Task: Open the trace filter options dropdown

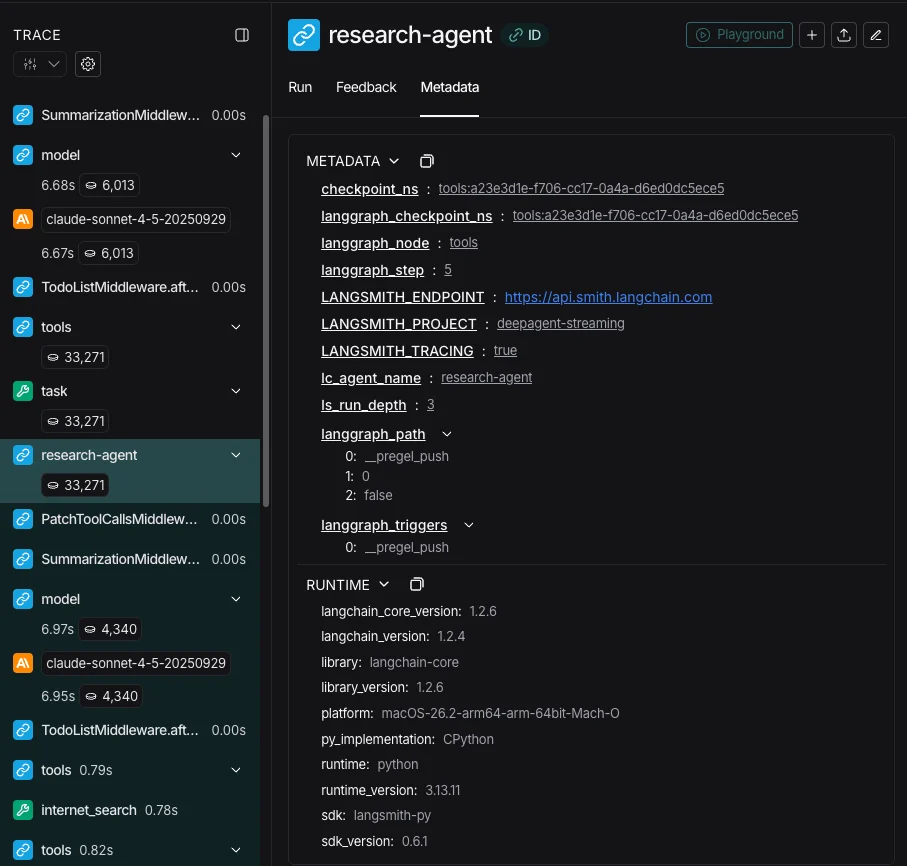Action: pos(40,64)
